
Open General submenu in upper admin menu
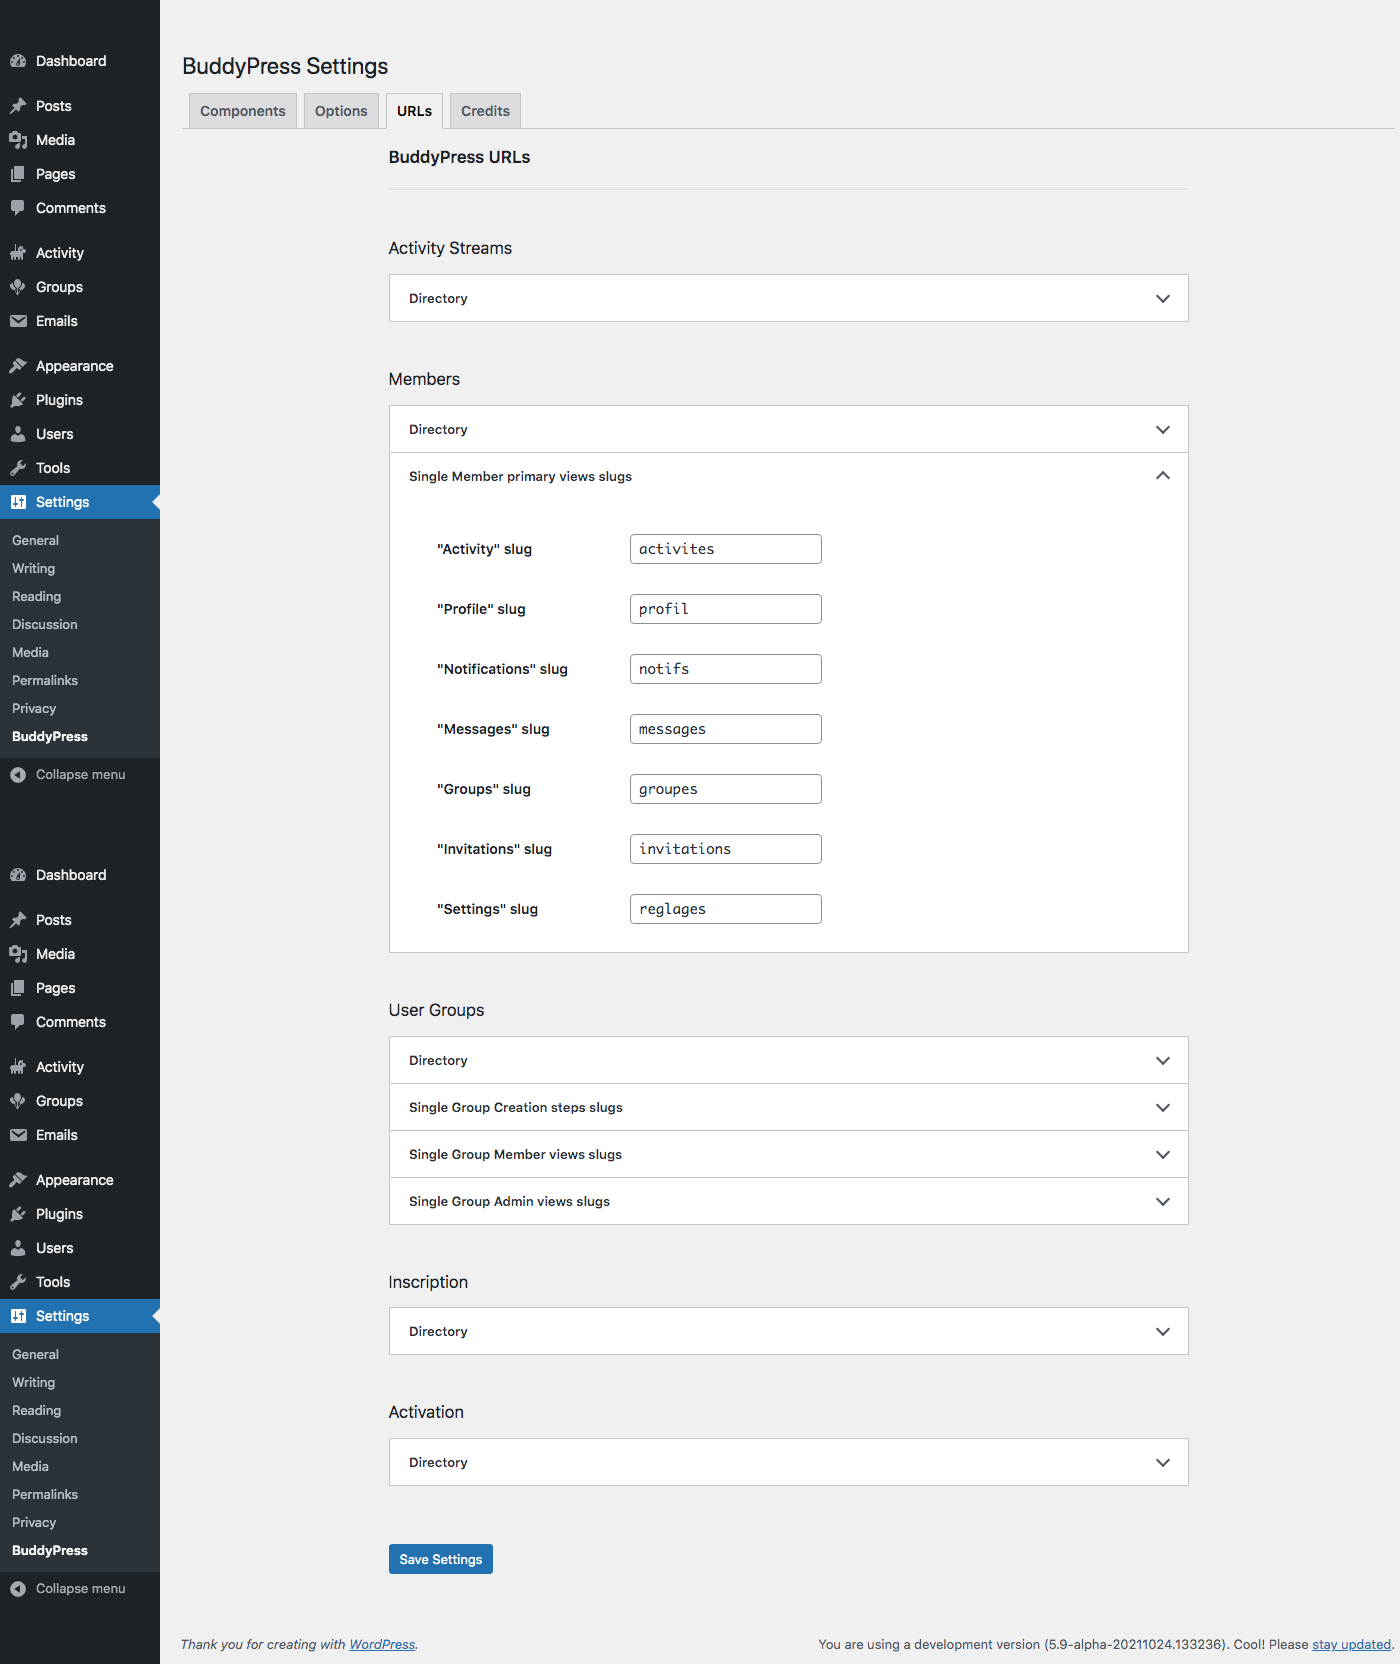35,540
